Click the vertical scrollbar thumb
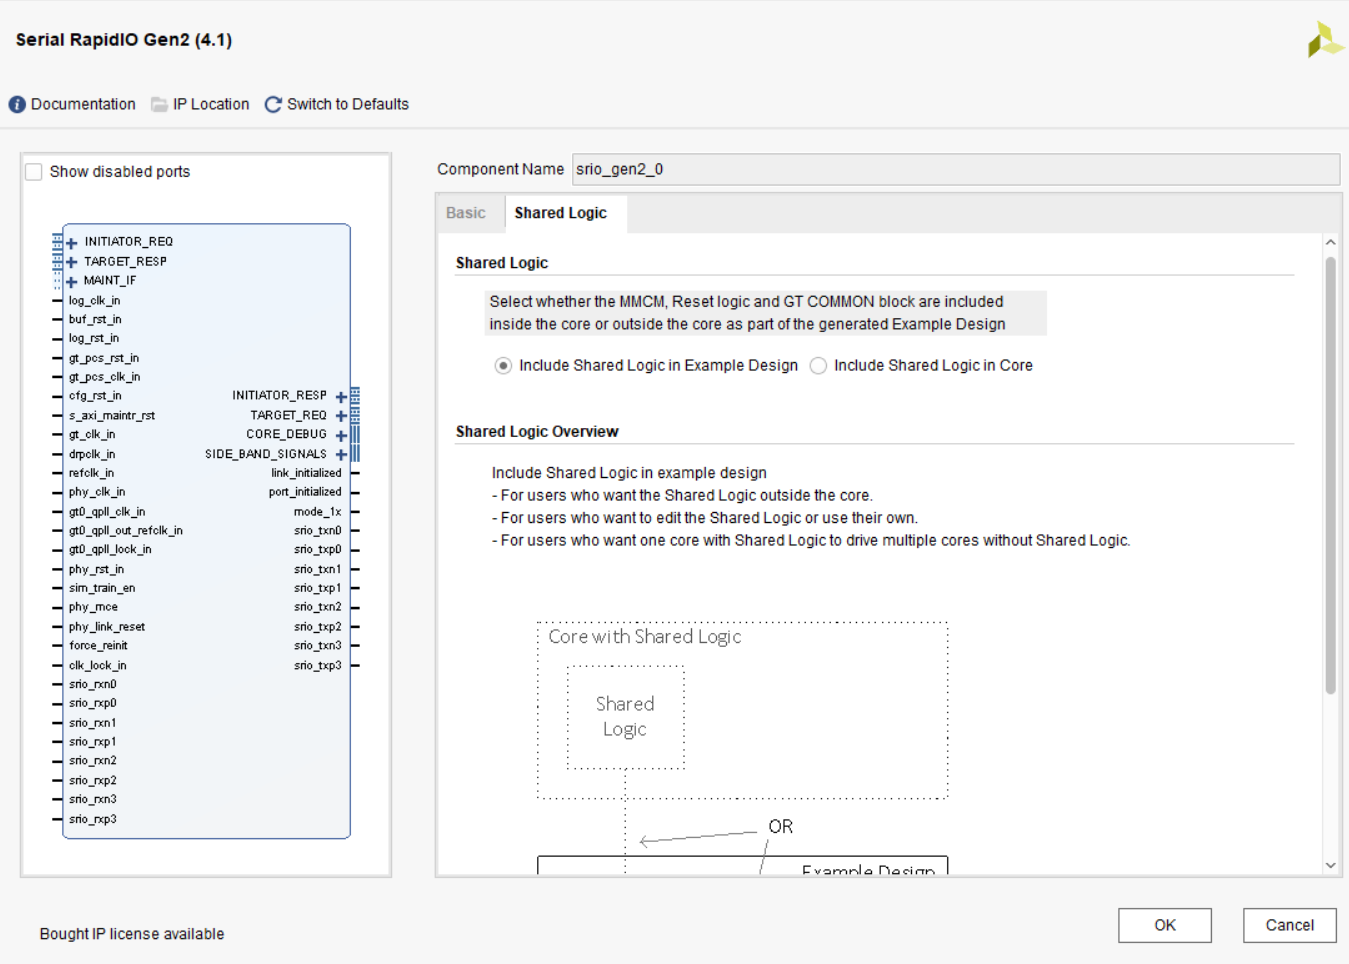Screen dimensions: 1349x964 click(x=1330, y=476)
